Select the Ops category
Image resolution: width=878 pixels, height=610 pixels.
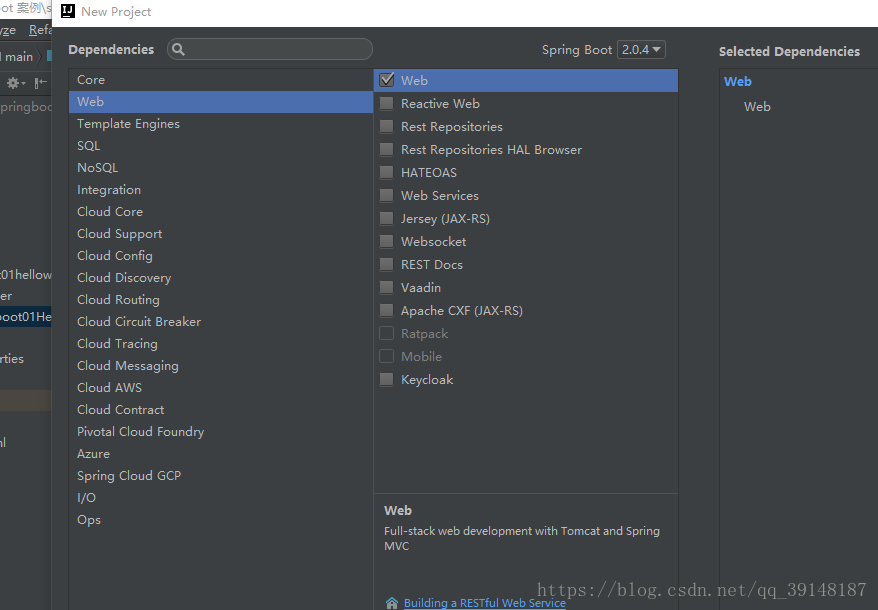tap(221, 519)
